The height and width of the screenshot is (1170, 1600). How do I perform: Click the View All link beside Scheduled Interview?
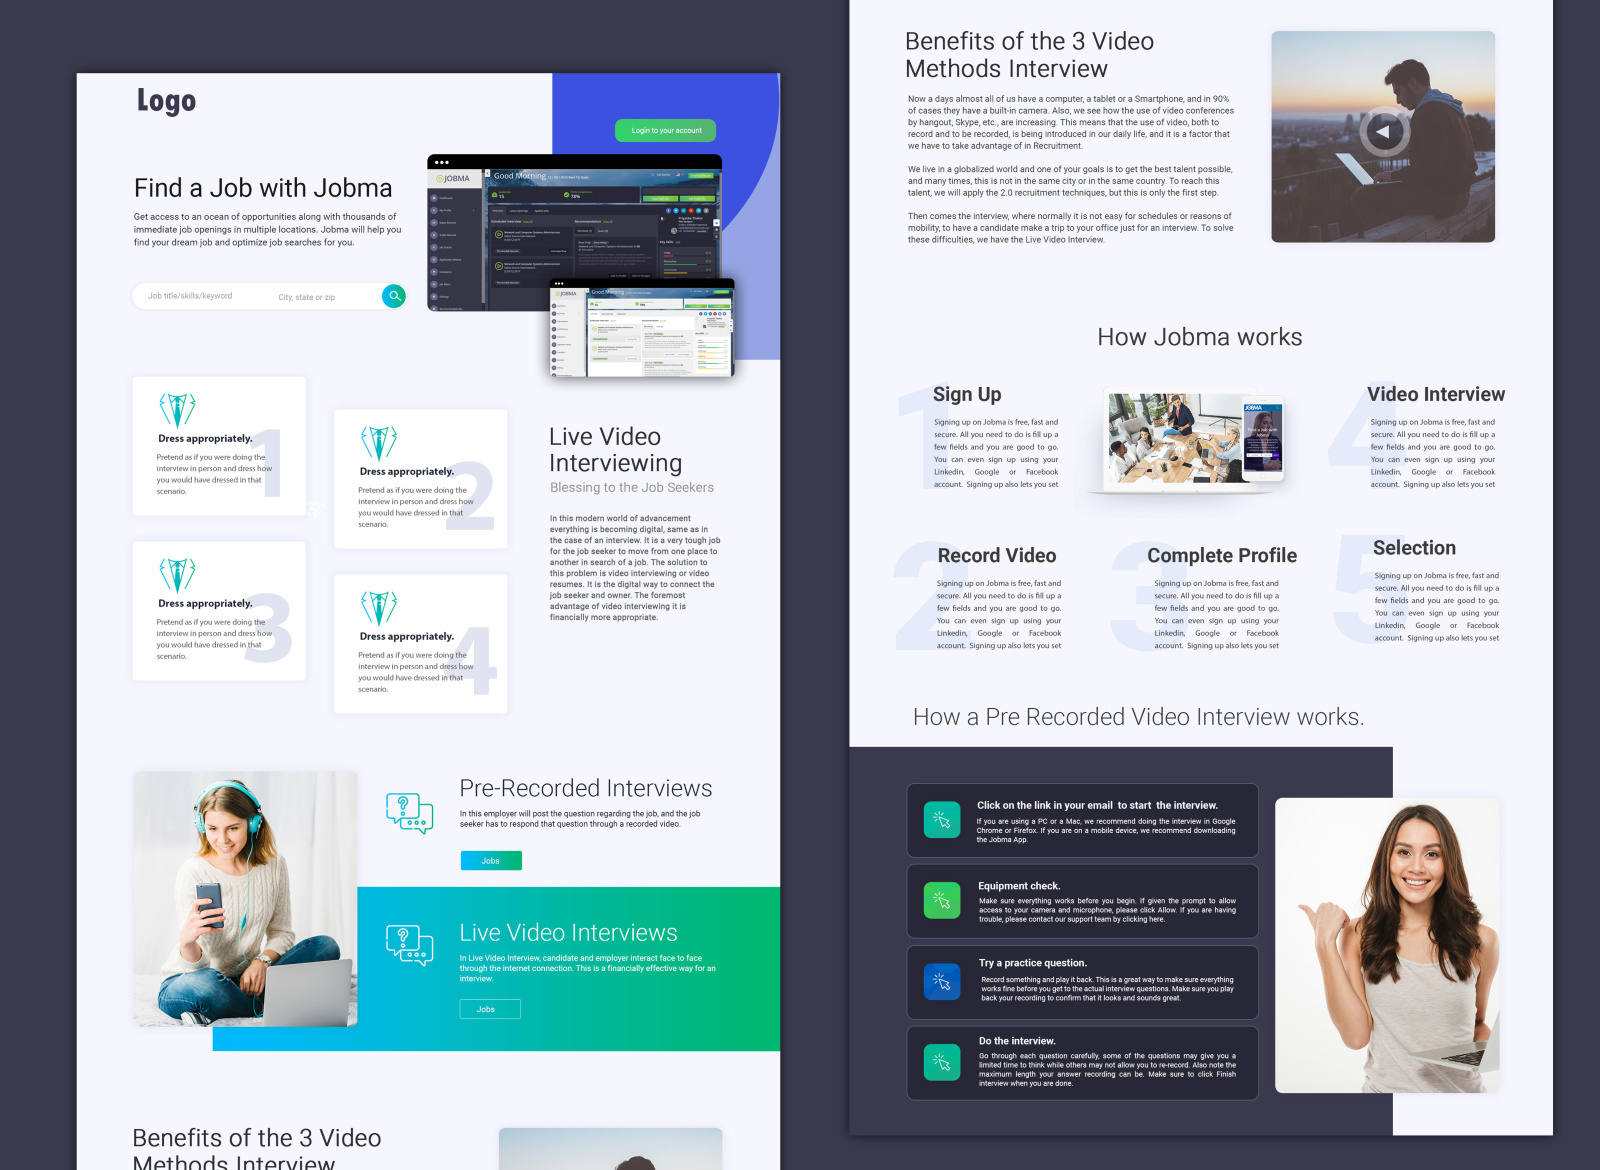coord(527,222)
